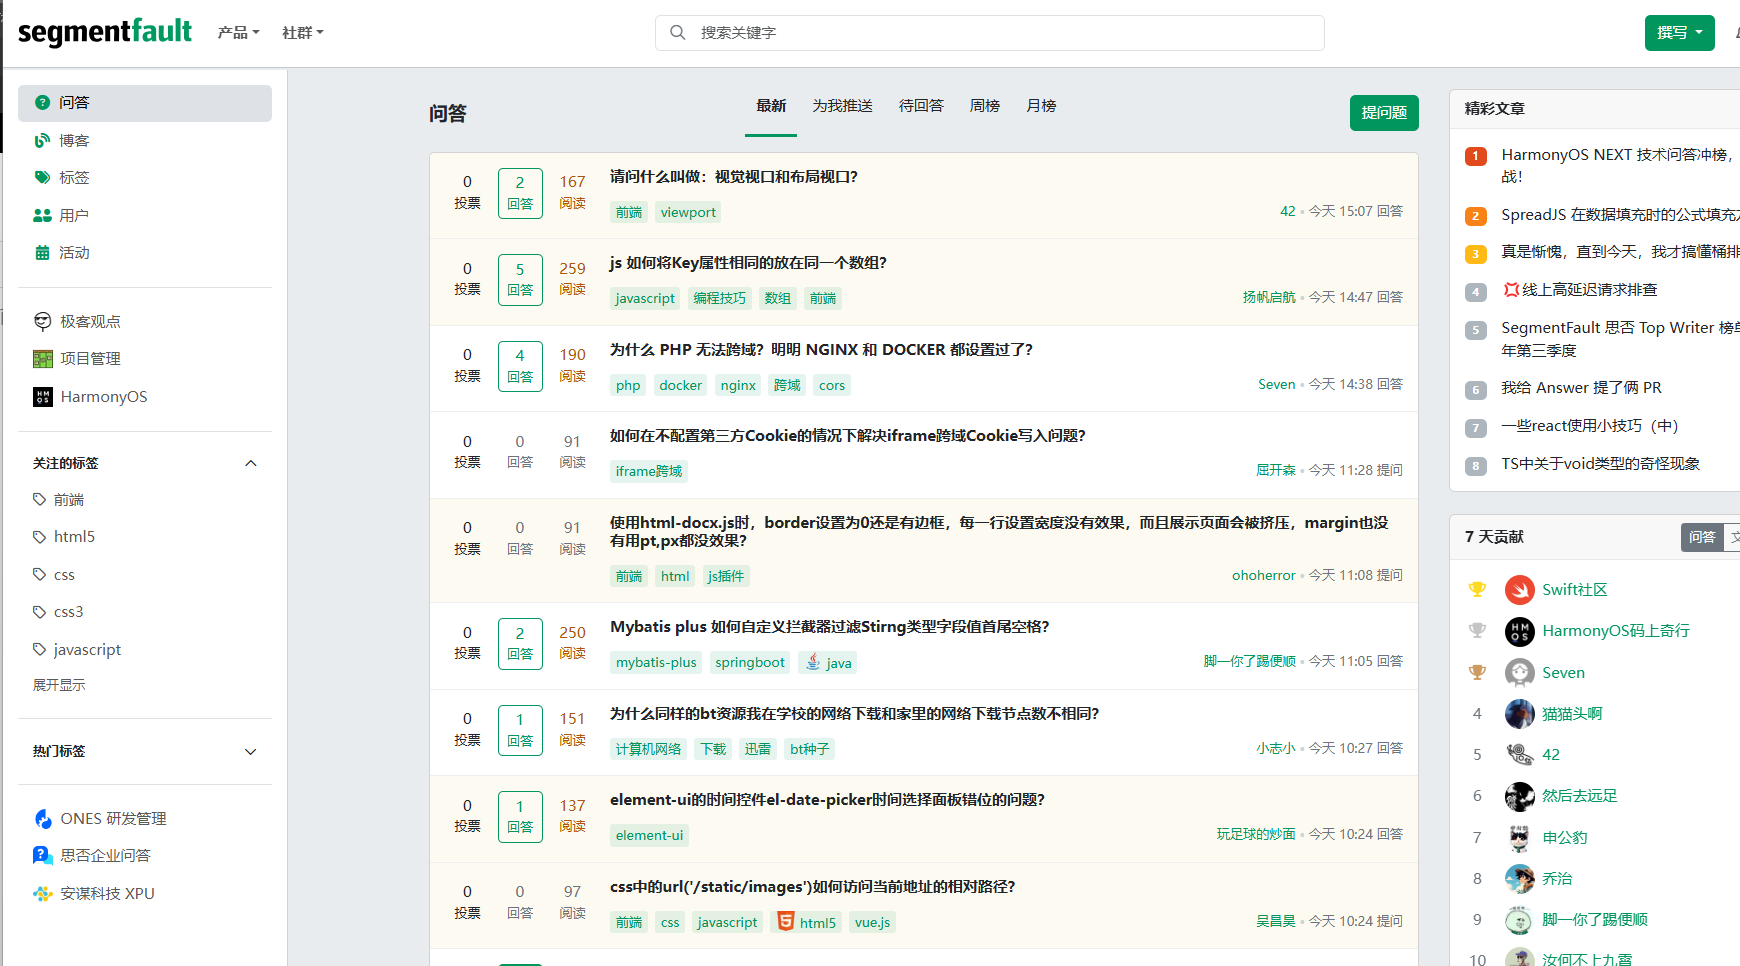Click the search magnifier icon
This screenshot has width=1740, height=966.
678,33
